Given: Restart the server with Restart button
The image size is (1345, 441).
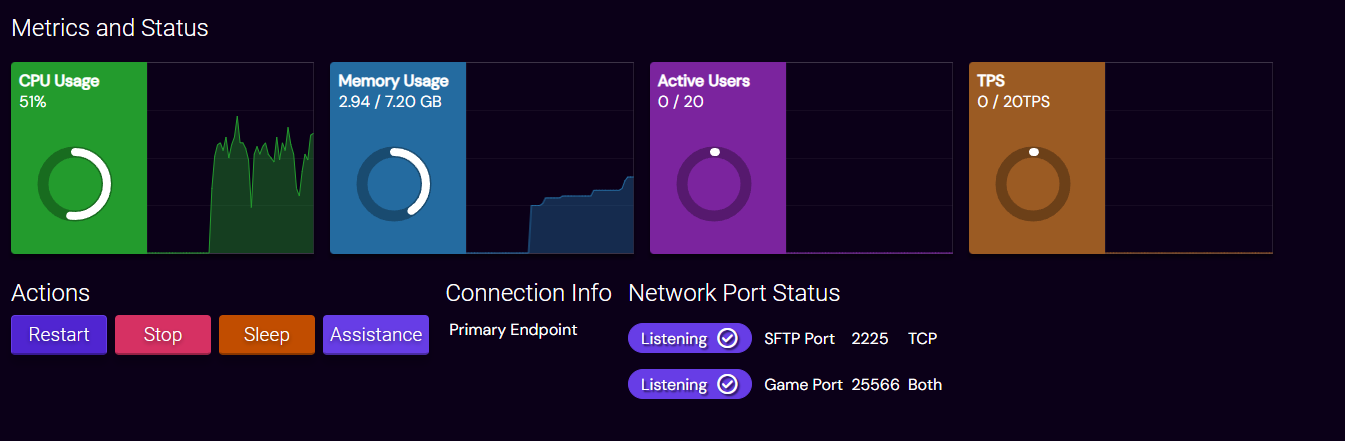Looking at the screenshot, I should pyautogui.click(x=59, y=335).
